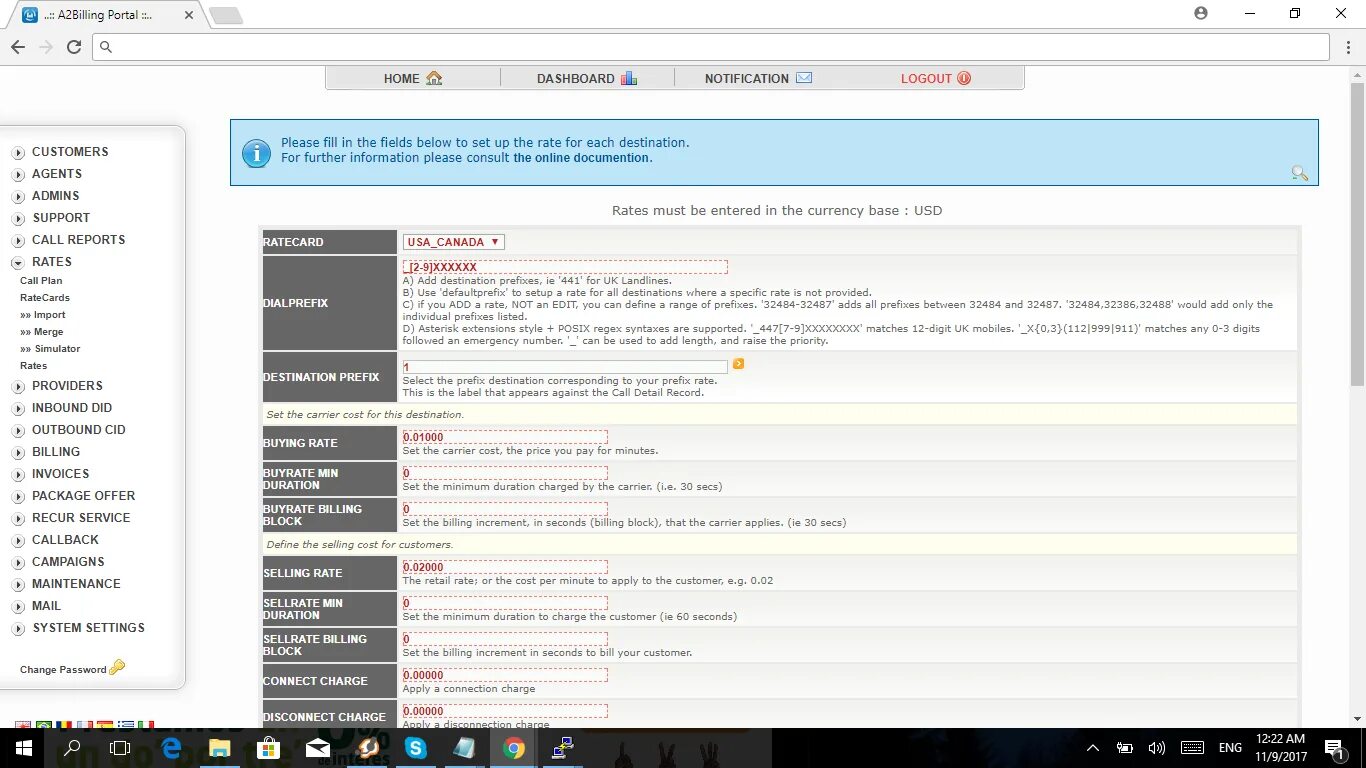Go back with the browser back arrow
The height and width of the screenshot is (768, 1366).
(x=18, y=47)
